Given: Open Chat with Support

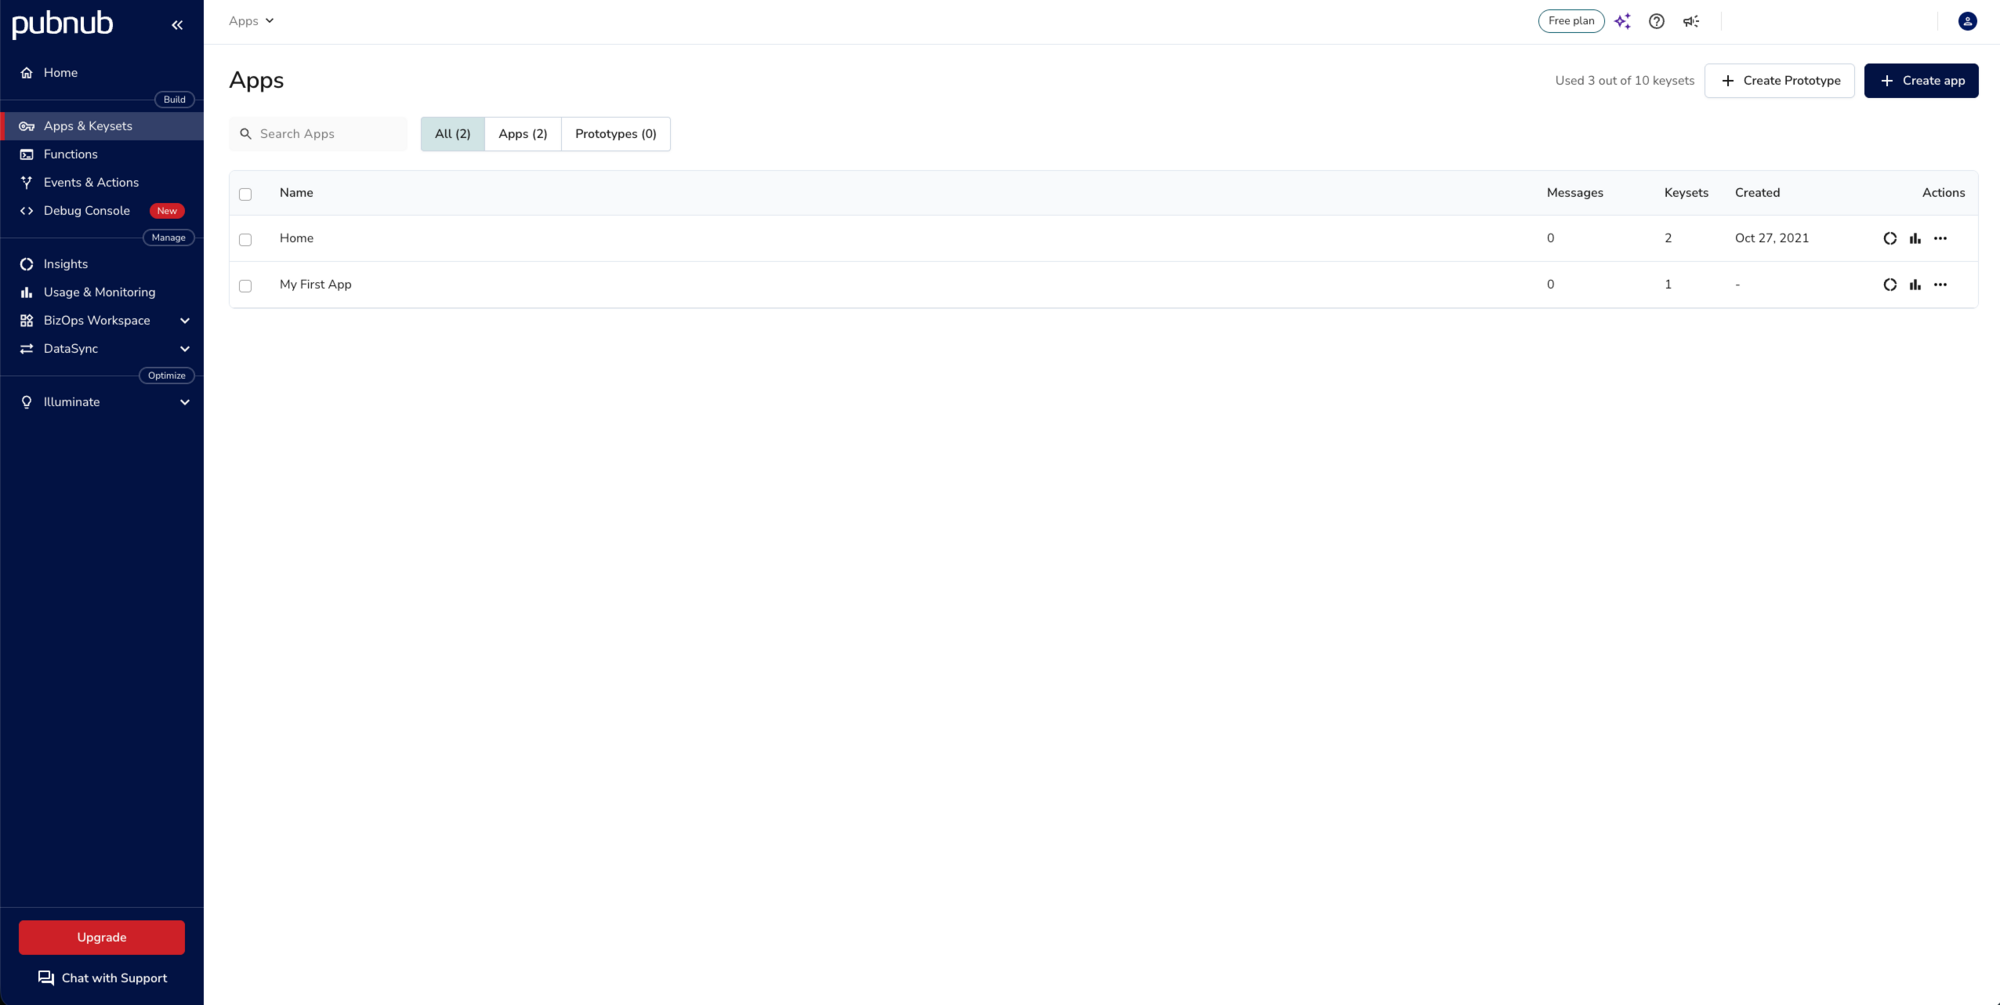Looking at the screenshot, I should tap(102, 978).
